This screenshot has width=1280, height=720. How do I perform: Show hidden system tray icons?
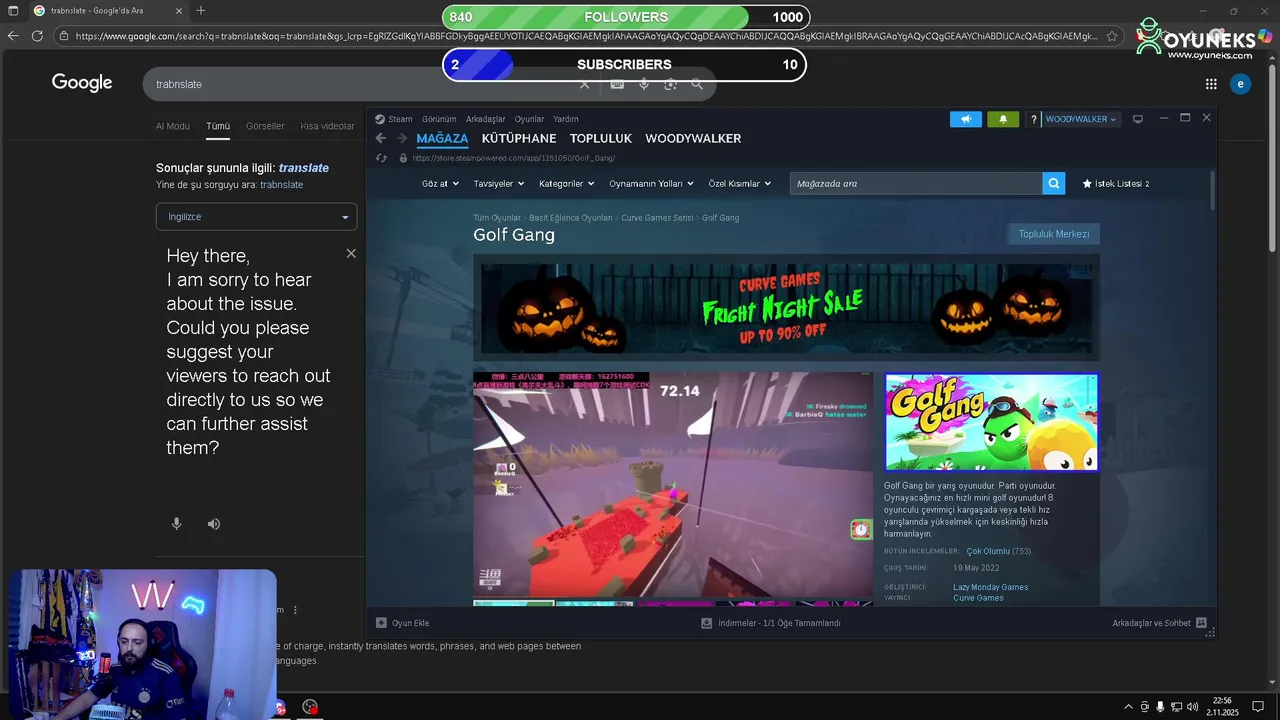click(1129, 707)
